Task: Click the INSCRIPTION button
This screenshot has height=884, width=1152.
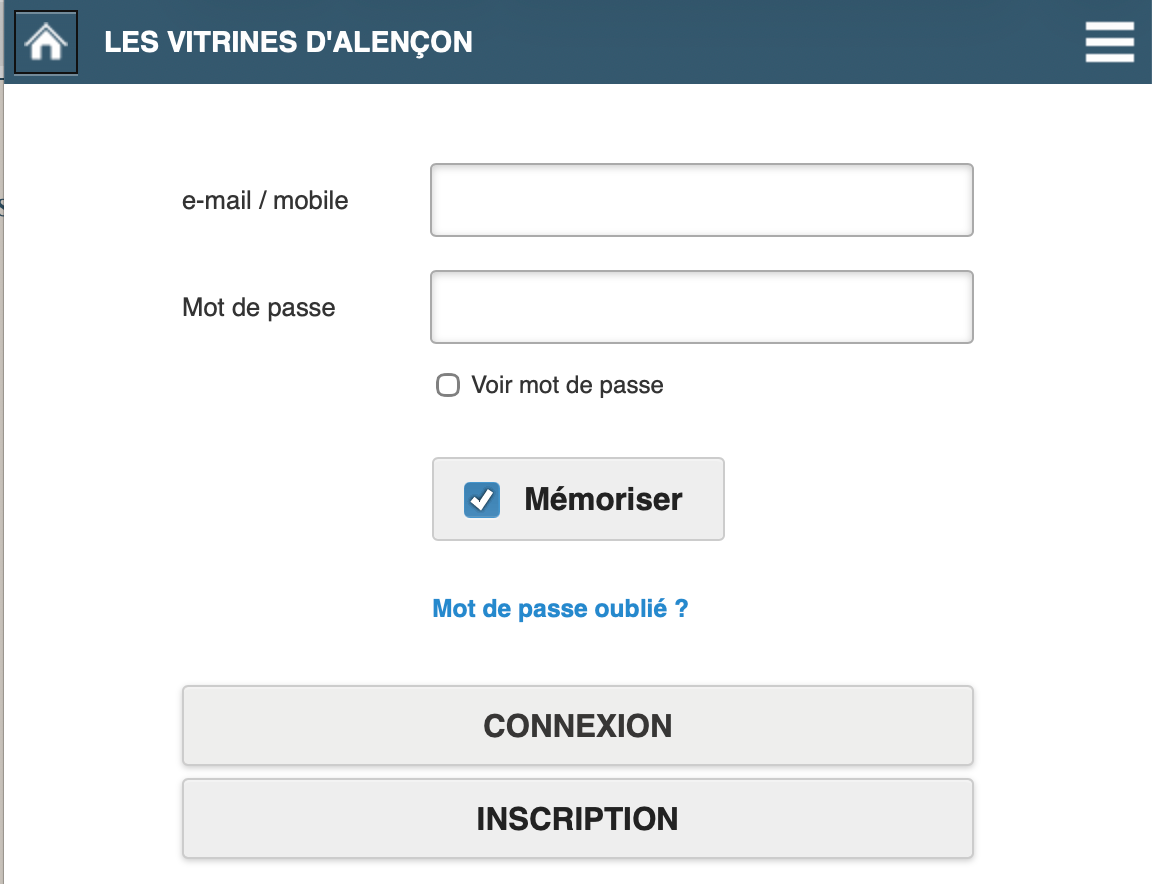Action: (x=577, y=819)
